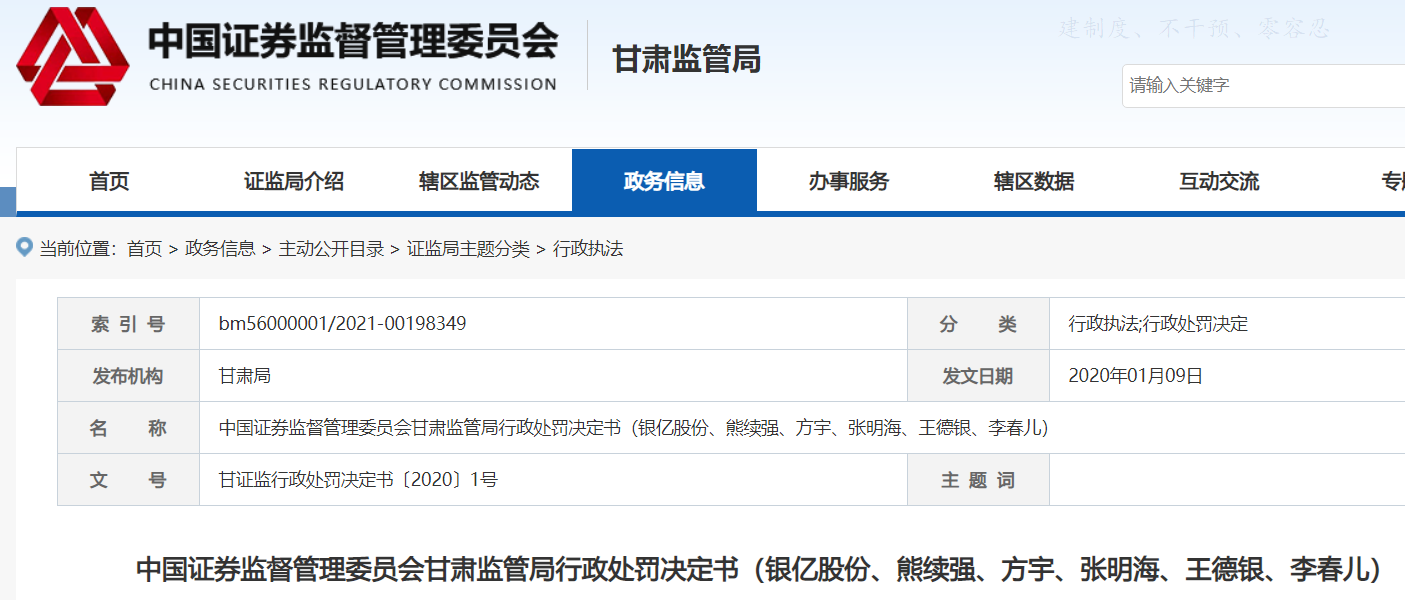Open the 办事服务 navigation tab
1405x600 pixels.
pyautogui.click(x=849, y=181)
